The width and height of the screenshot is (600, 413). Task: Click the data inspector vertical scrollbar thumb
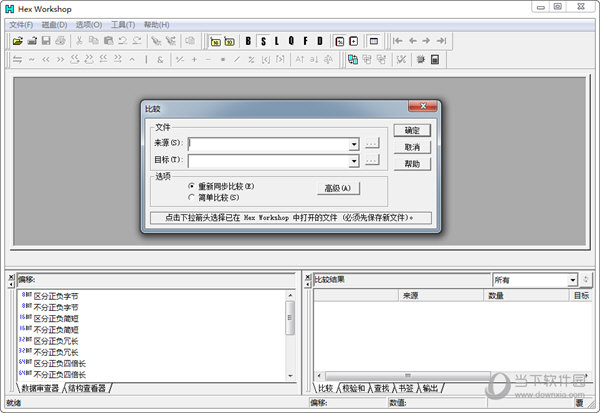point(290,318)
